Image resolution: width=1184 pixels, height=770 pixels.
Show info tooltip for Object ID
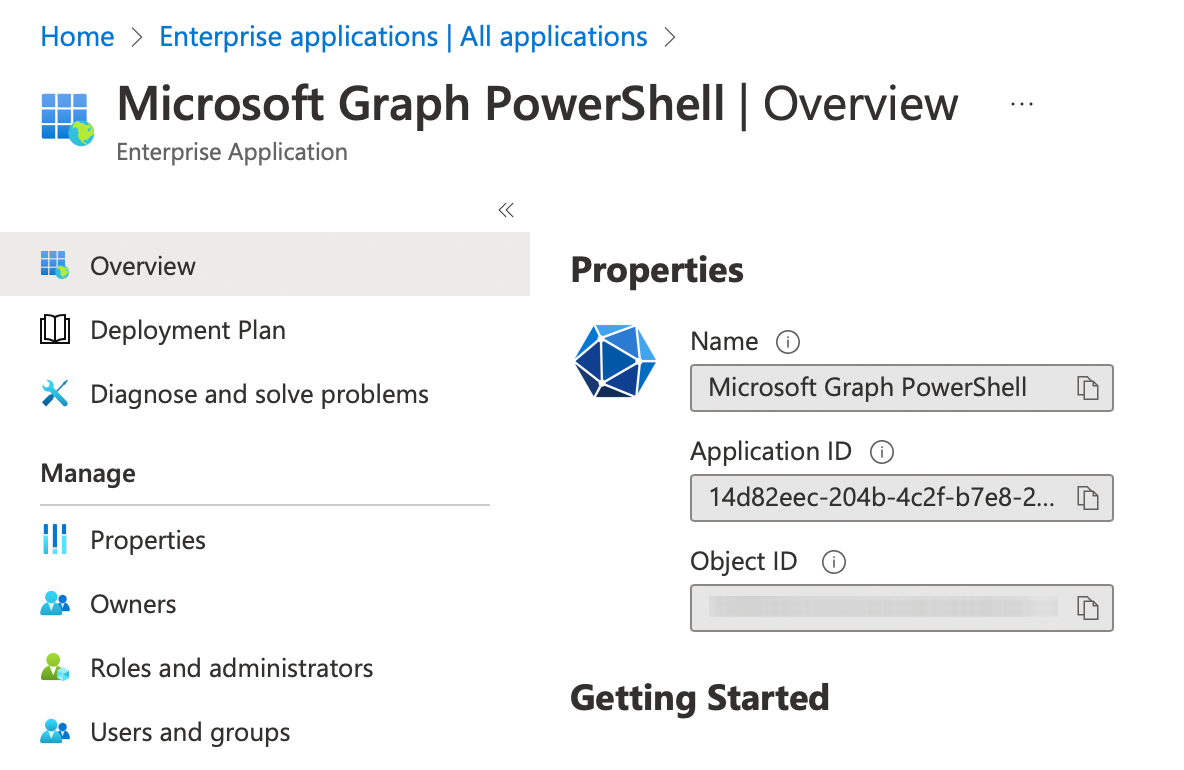(x=834, y=562)
